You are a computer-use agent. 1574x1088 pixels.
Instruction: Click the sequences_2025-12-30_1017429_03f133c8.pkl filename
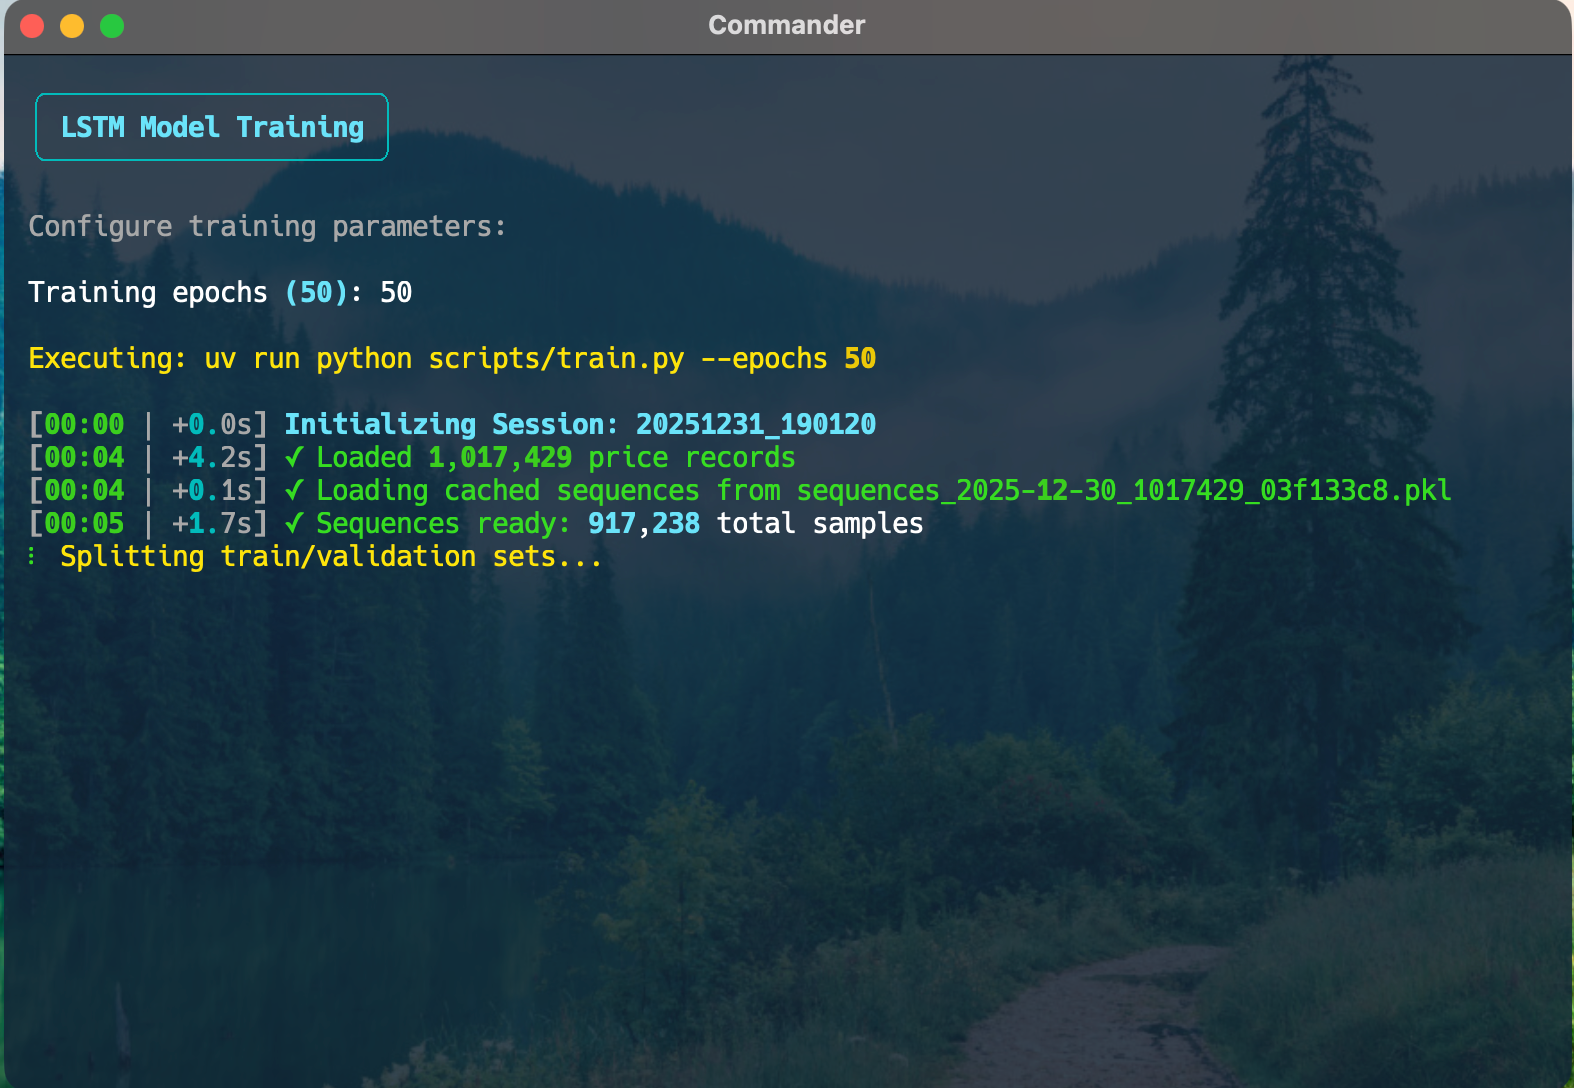pos(1124,490)
